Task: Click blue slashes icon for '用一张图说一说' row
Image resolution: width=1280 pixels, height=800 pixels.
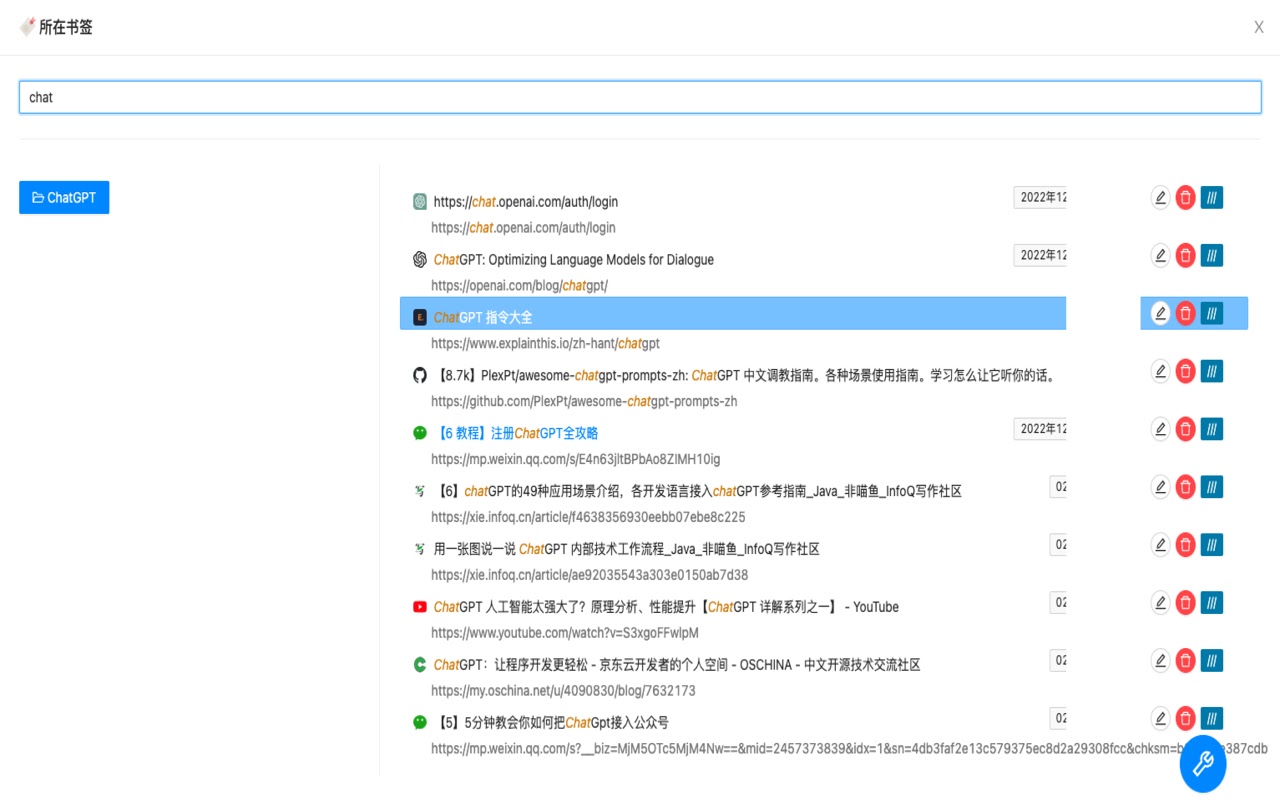Action: (1212, 546)
